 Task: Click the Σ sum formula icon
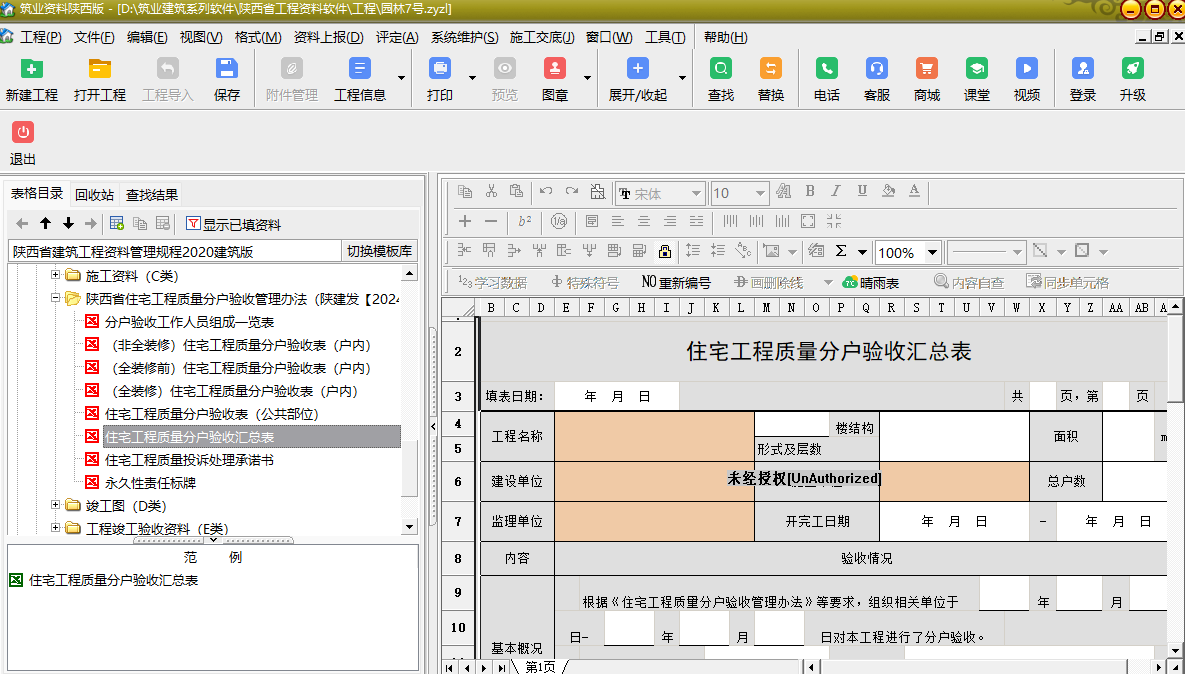(x=841, y=251)
